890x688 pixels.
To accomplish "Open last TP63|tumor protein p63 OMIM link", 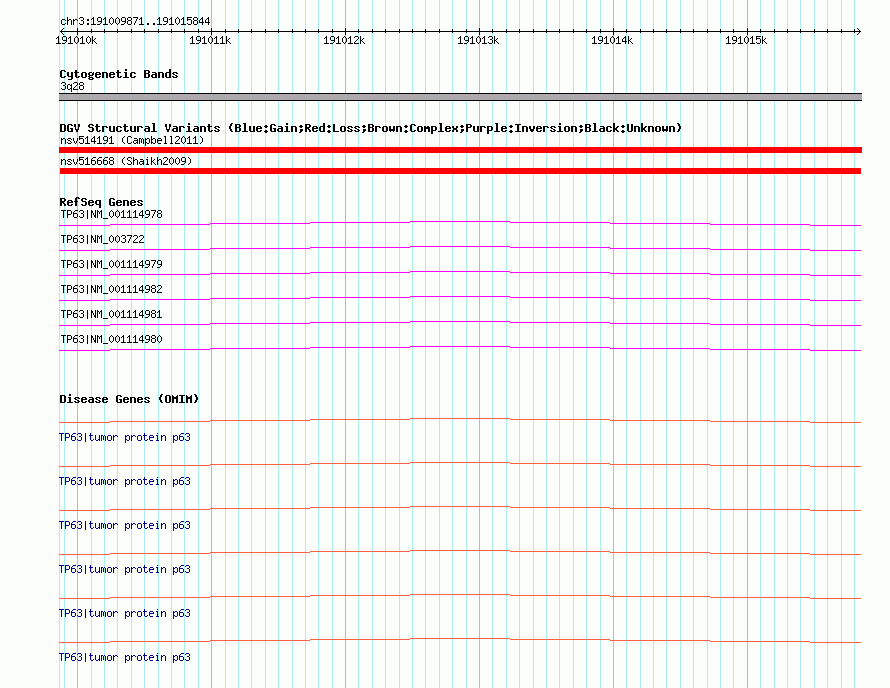I will 125,657.
